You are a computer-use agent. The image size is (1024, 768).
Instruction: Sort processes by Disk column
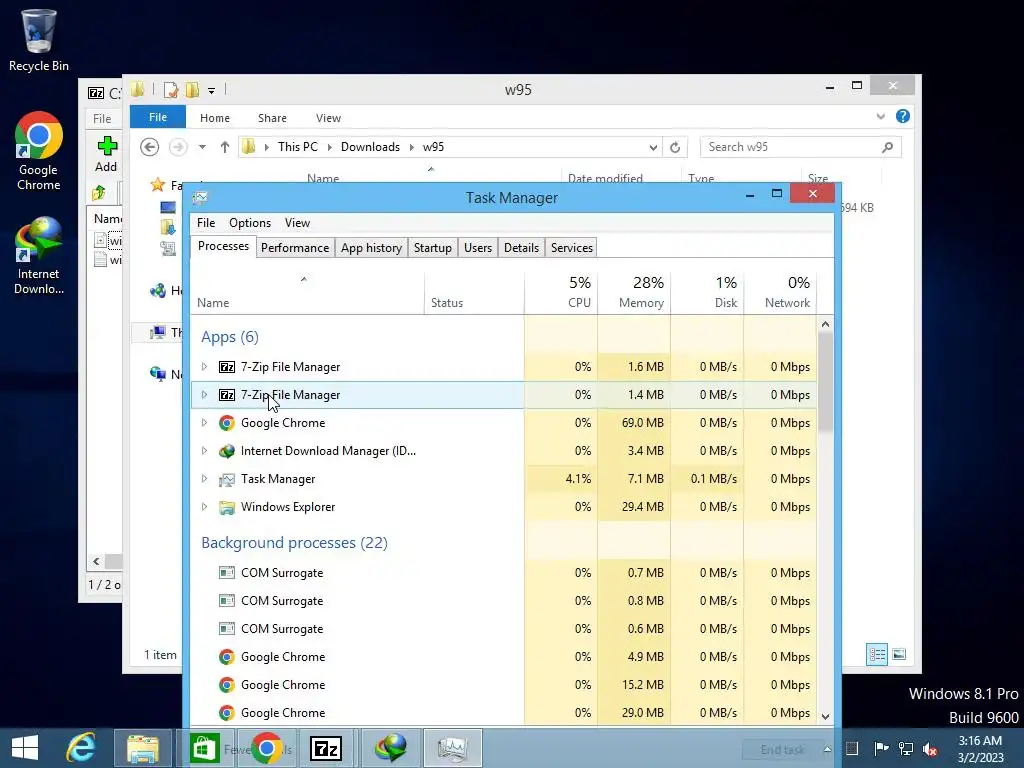coord(707,292)
